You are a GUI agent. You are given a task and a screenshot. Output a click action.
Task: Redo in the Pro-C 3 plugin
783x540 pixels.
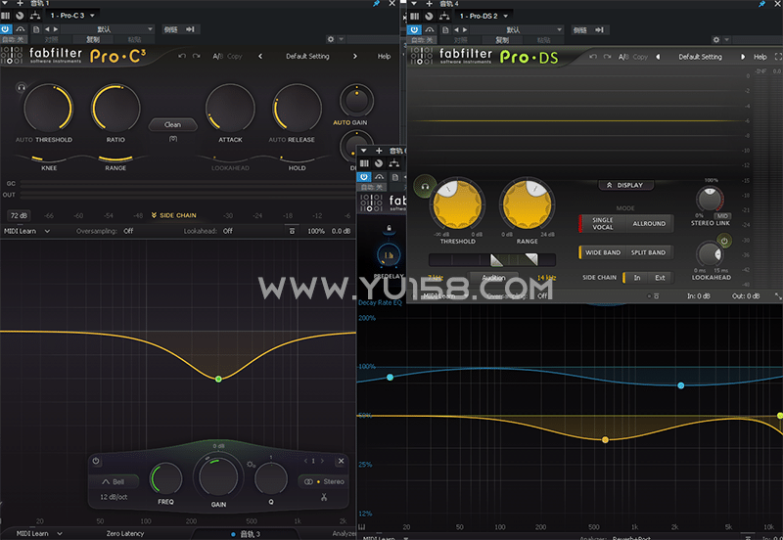196,56
